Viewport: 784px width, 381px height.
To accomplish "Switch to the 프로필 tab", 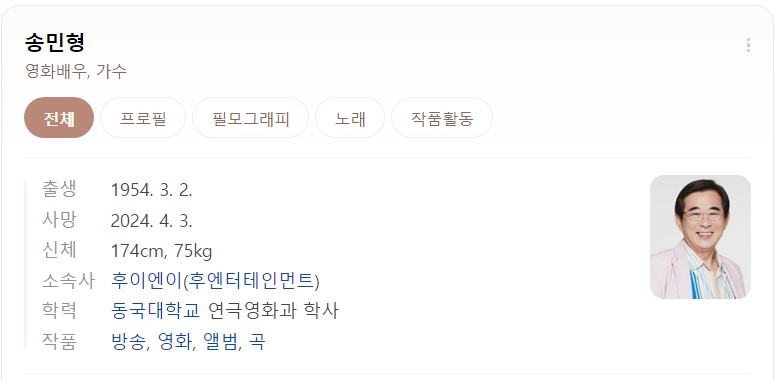I will tap(143, 118).
